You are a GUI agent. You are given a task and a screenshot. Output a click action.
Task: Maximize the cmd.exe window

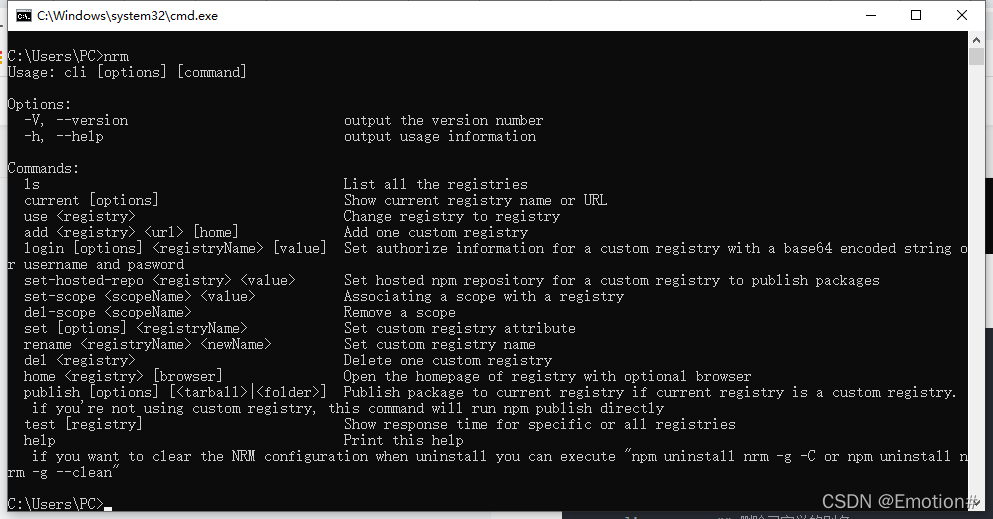pyautogui.click(x=916, y=15)
